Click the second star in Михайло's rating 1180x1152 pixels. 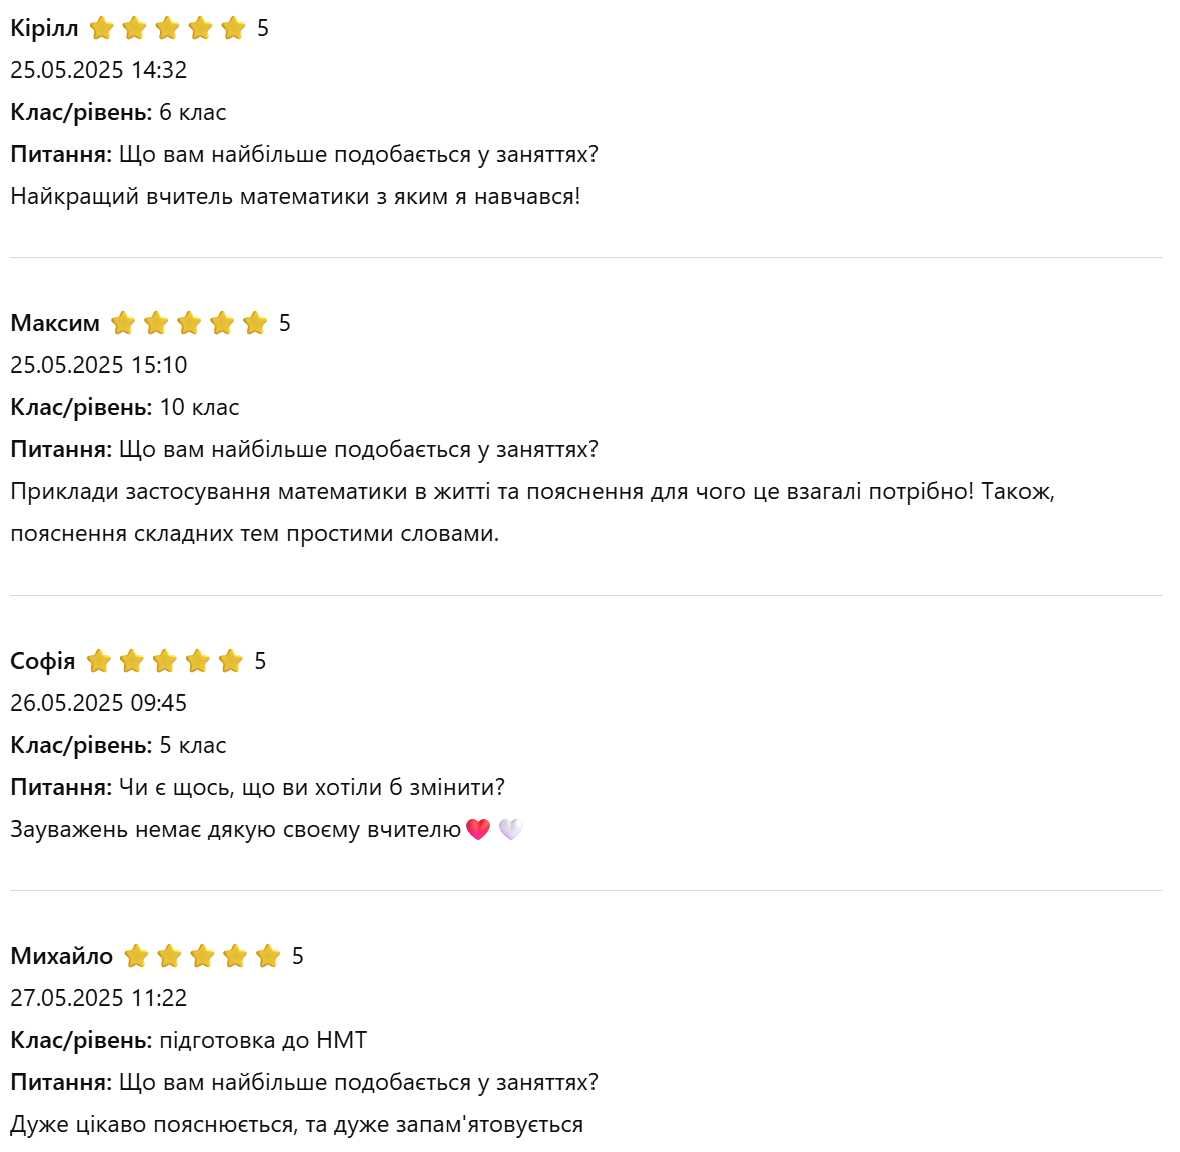[x=169, y=956]
